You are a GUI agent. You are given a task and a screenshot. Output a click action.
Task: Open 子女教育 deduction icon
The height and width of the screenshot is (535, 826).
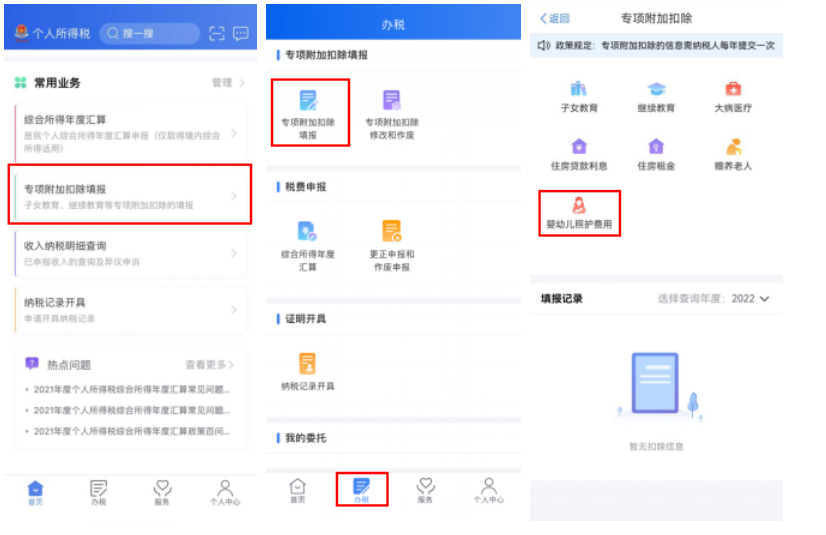pyautogui.click(x=579, y=95)
